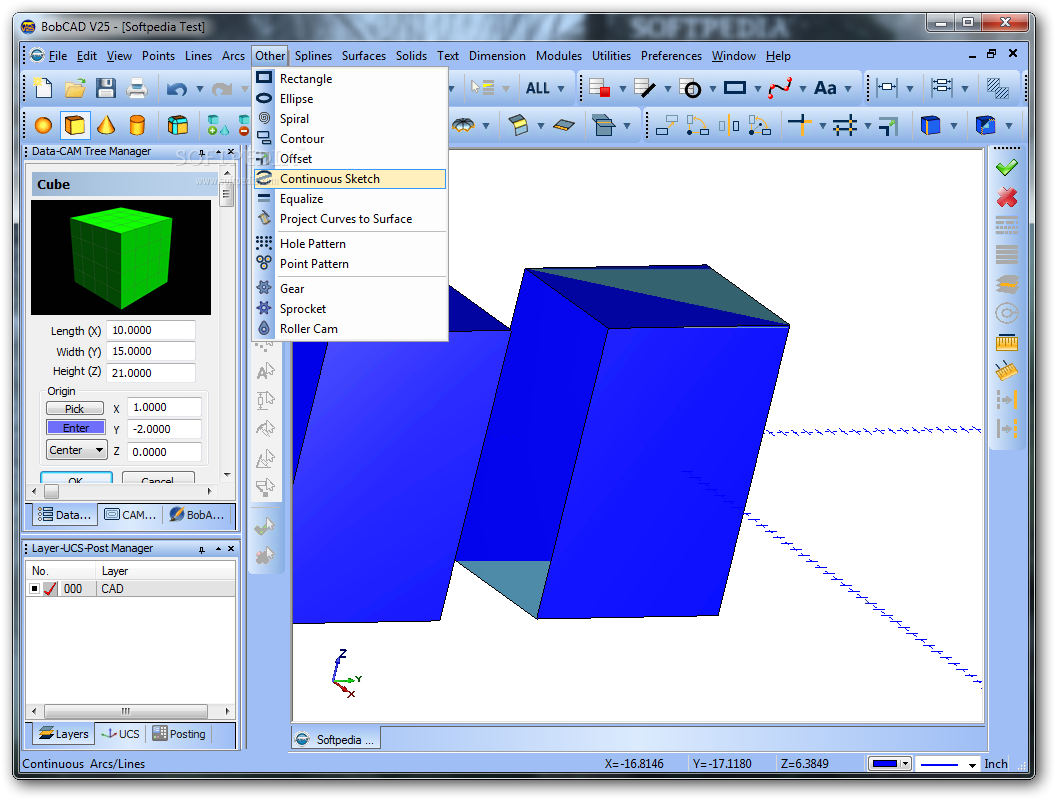Switch to the CAM tree tab
The width and height of the screenshot is (1056, 800).
[131, 514]
